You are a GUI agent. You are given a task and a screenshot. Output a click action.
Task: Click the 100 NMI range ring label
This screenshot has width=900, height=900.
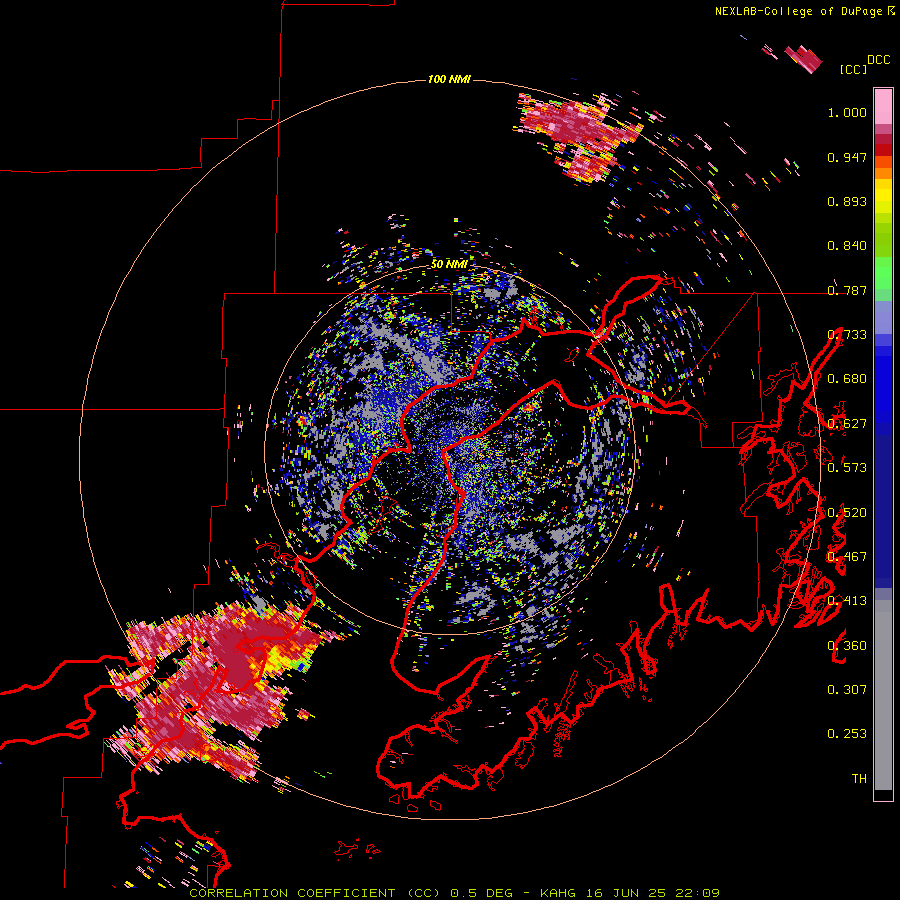pos(449,79)
